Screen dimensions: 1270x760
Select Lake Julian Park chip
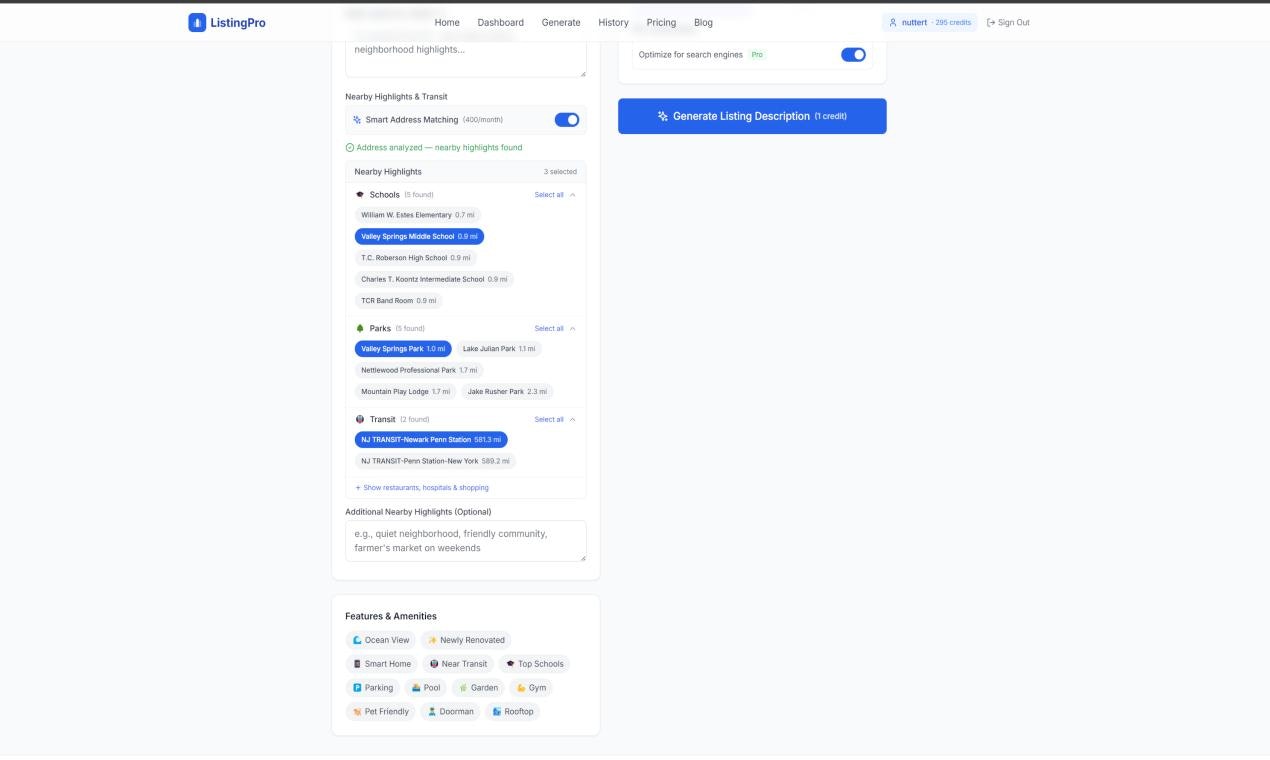(x=499, y=349)
